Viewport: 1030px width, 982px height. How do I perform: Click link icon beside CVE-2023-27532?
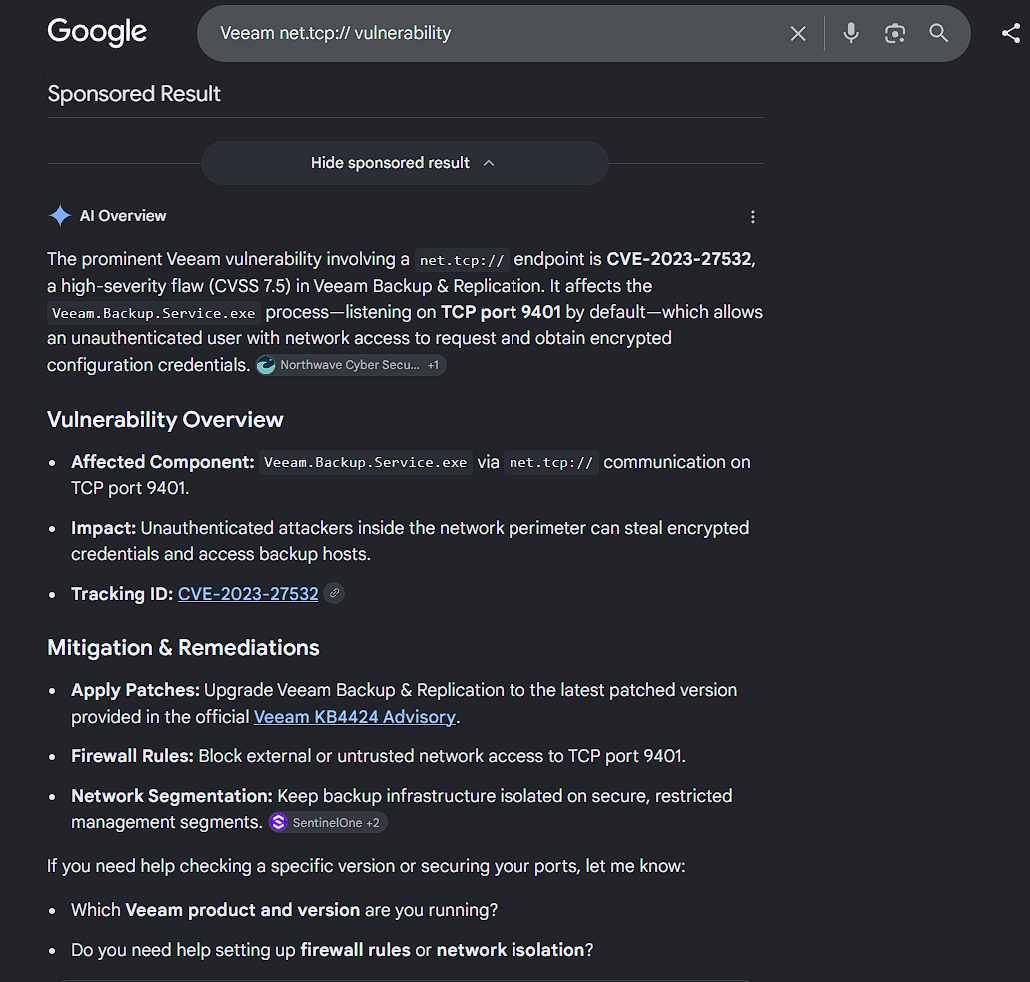(334, 593)
